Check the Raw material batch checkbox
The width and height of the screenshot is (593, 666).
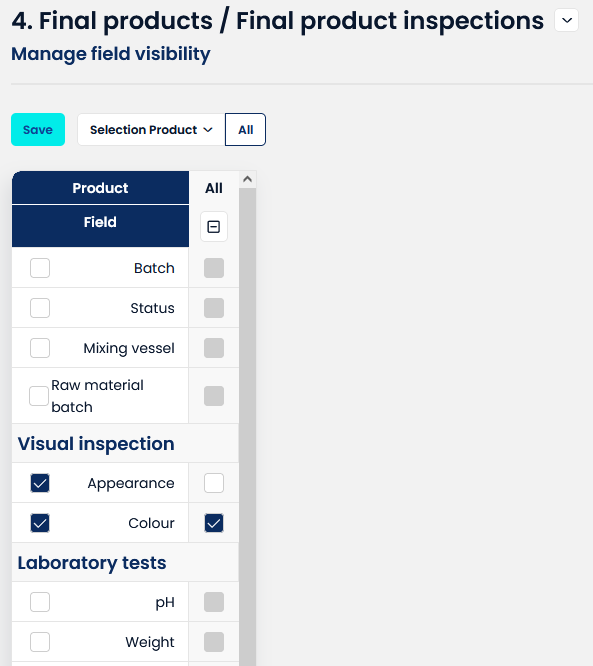(39, 396)
